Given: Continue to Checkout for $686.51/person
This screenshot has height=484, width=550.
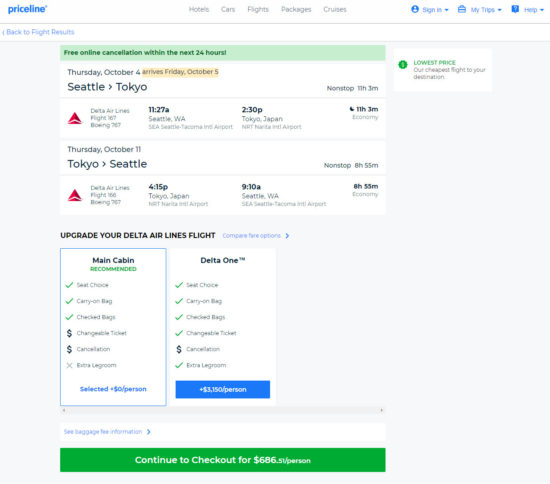Looking at the screenshot, I should [x=223, y=460].
